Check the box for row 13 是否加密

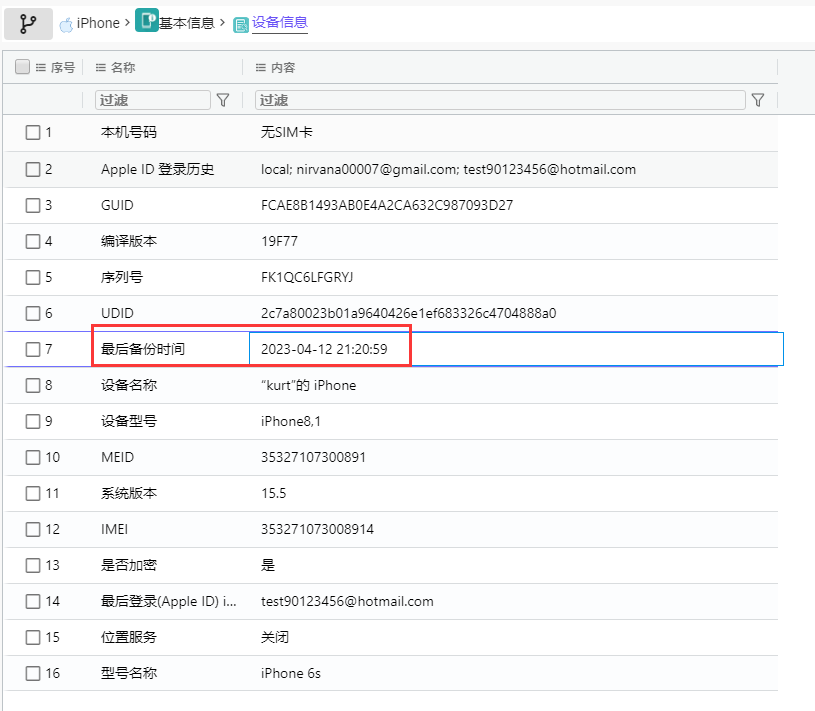point(33,565)
